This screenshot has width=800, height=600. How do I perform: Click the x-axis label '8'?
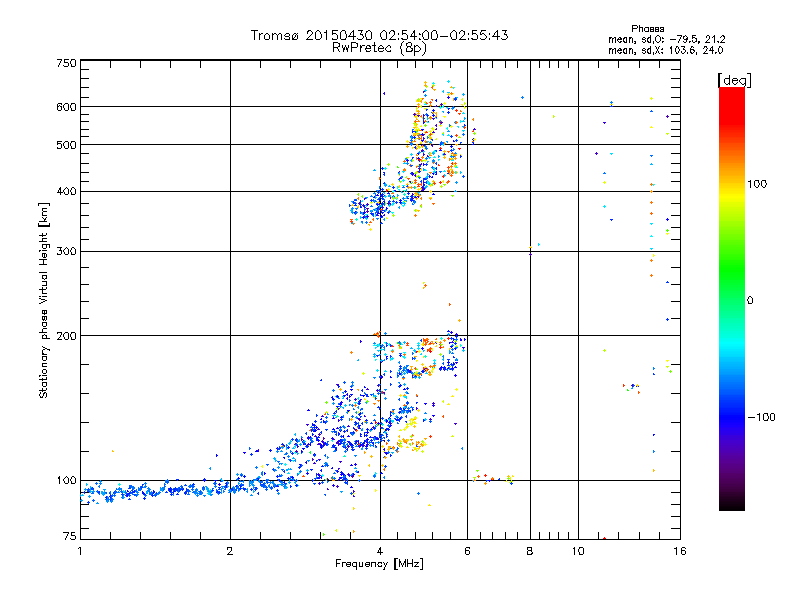coord(530,551)
